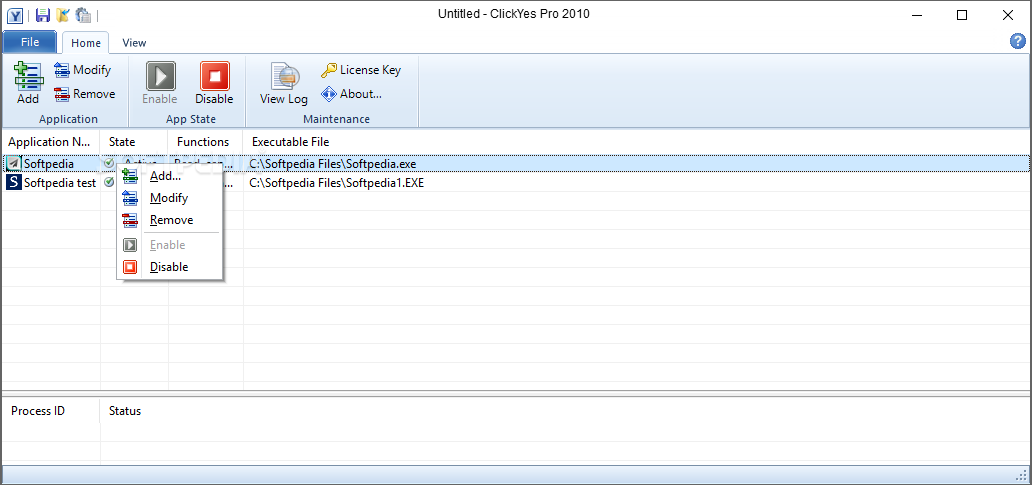Switch to the Home tab
Image resolution: width=1032 pixels, height=485 pixels.
click(86, 43)
